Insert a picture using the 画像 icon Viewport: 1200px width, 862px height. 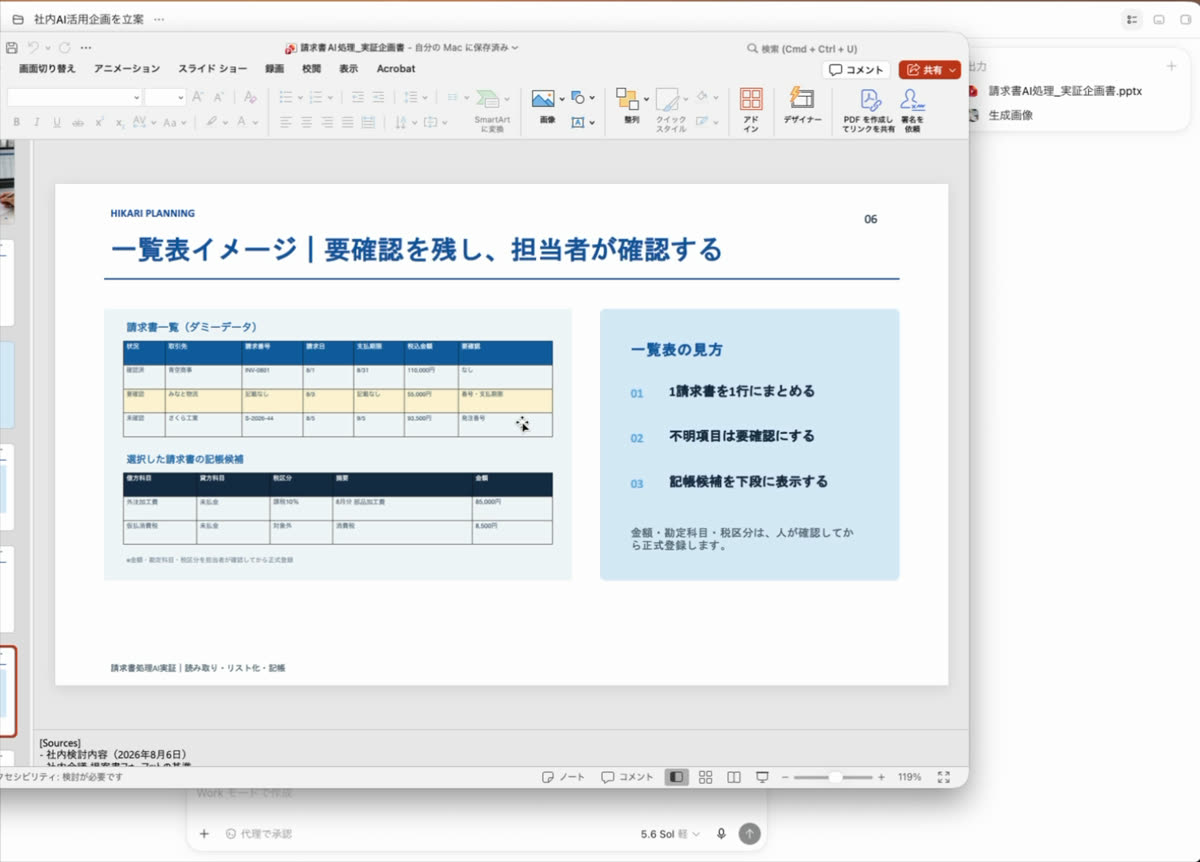point(543,99)
